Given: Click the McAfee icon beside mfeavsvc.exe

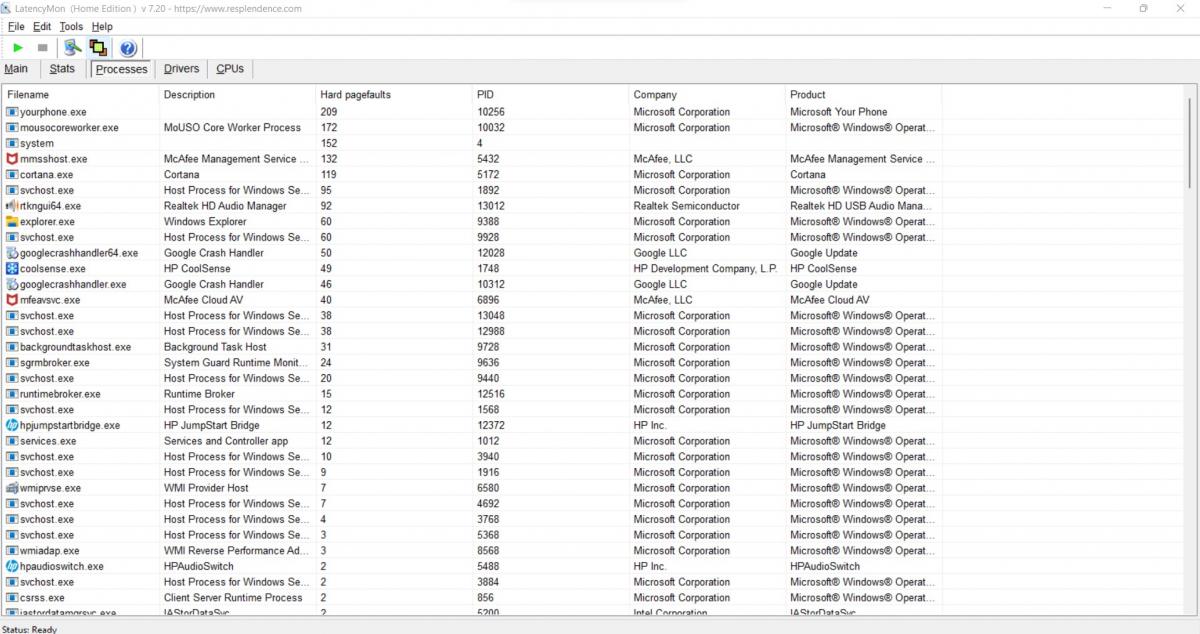Looking at the screenshot, I should pos(12,300).
